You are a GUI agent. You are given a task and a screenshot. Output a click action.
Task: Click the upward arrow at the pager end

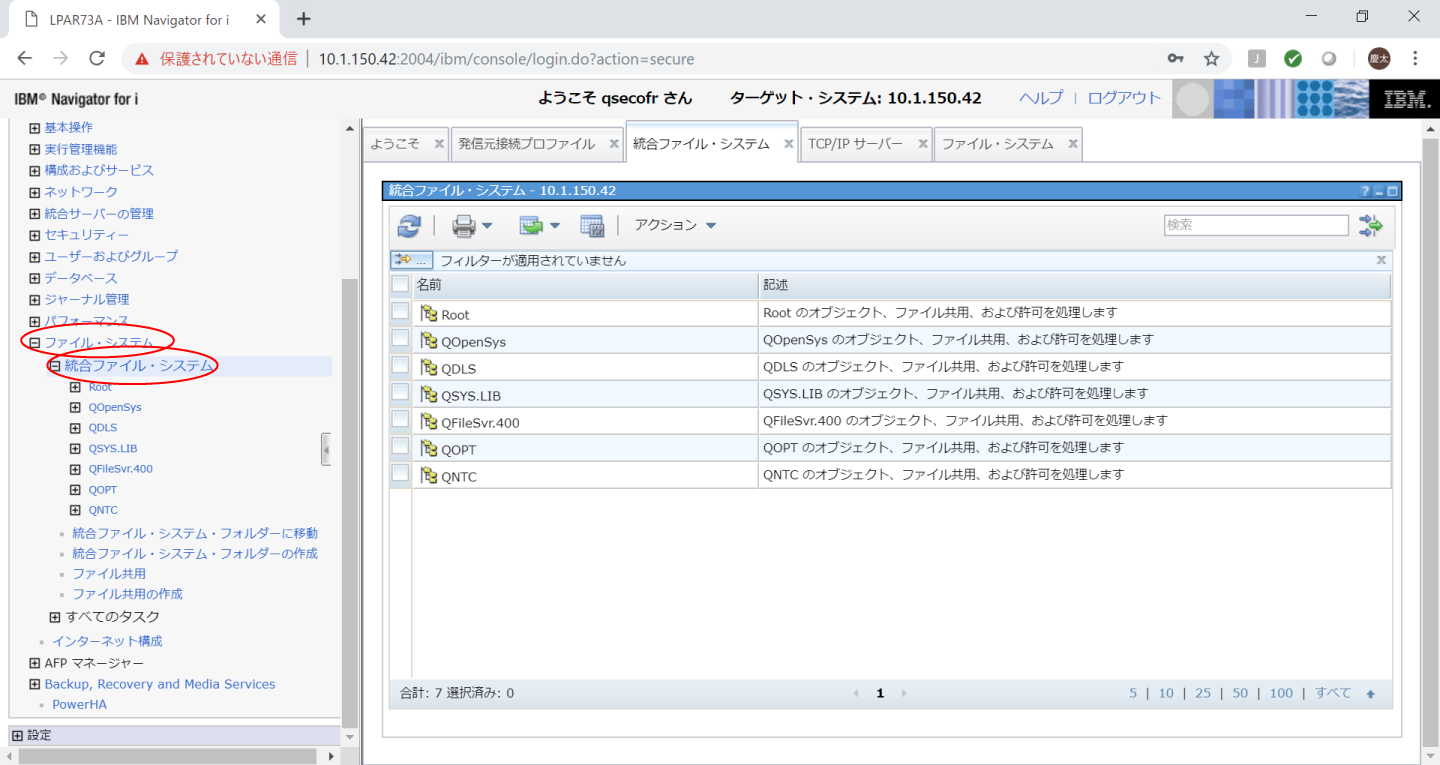[x=1371, y=694]
